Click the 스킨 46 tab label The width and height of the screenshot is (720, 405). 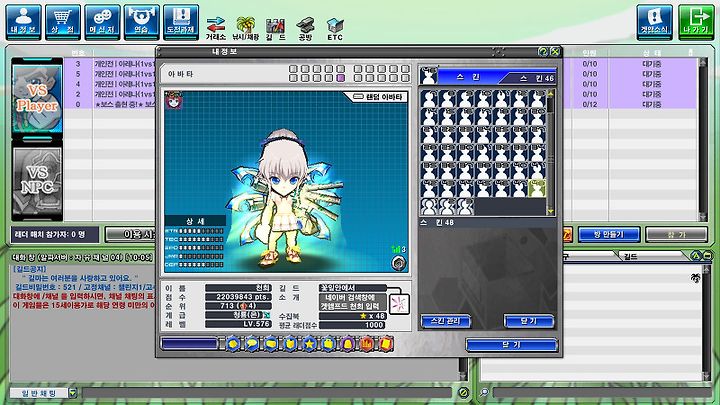[x=536, y=79]
